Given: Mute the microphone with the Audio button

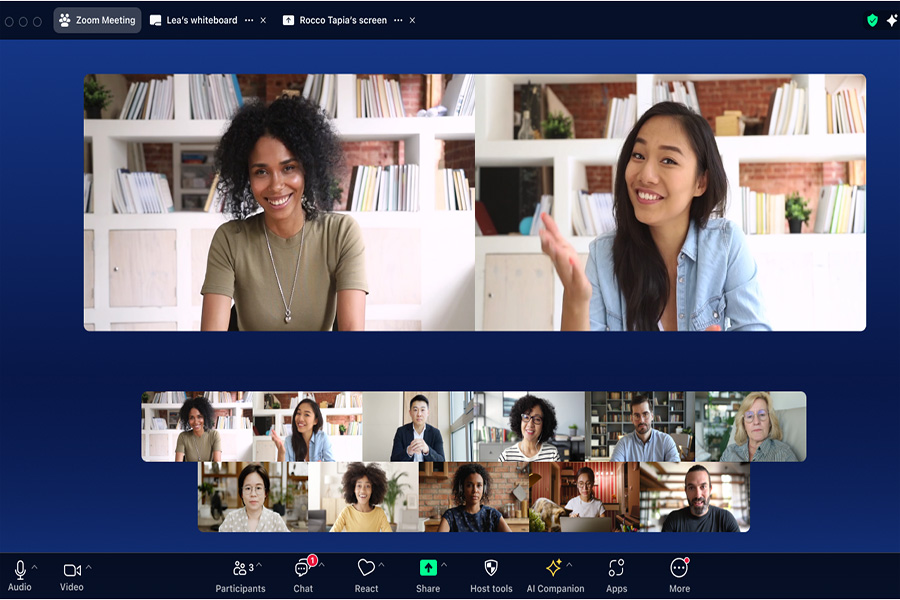Looking at the screenshot, I should pos(19,570).
